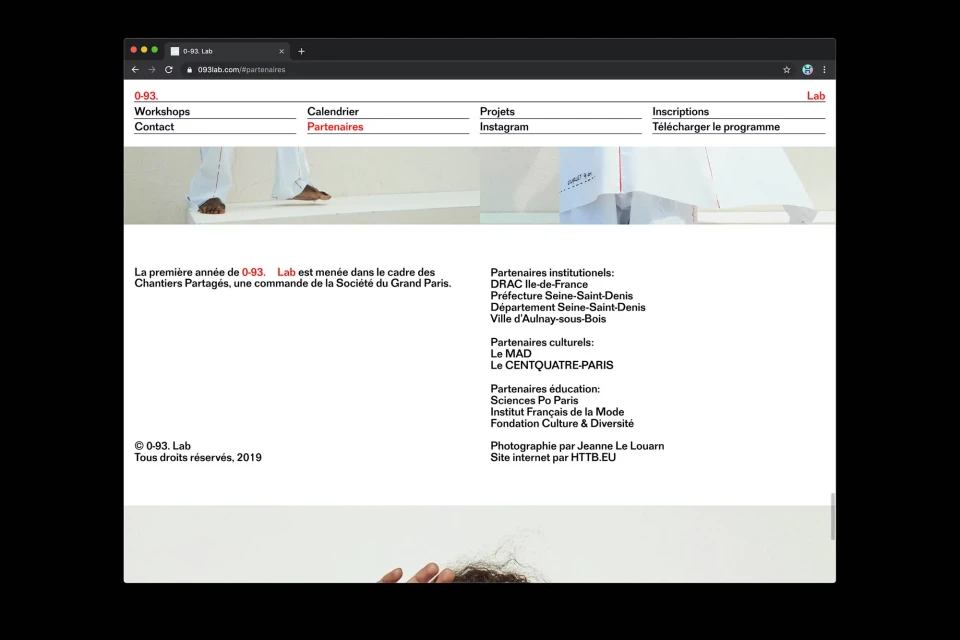The image size is (960, 640).
Task: Navigate to Inscriptions
Action: pyautogui.click(x=680, y=112)
